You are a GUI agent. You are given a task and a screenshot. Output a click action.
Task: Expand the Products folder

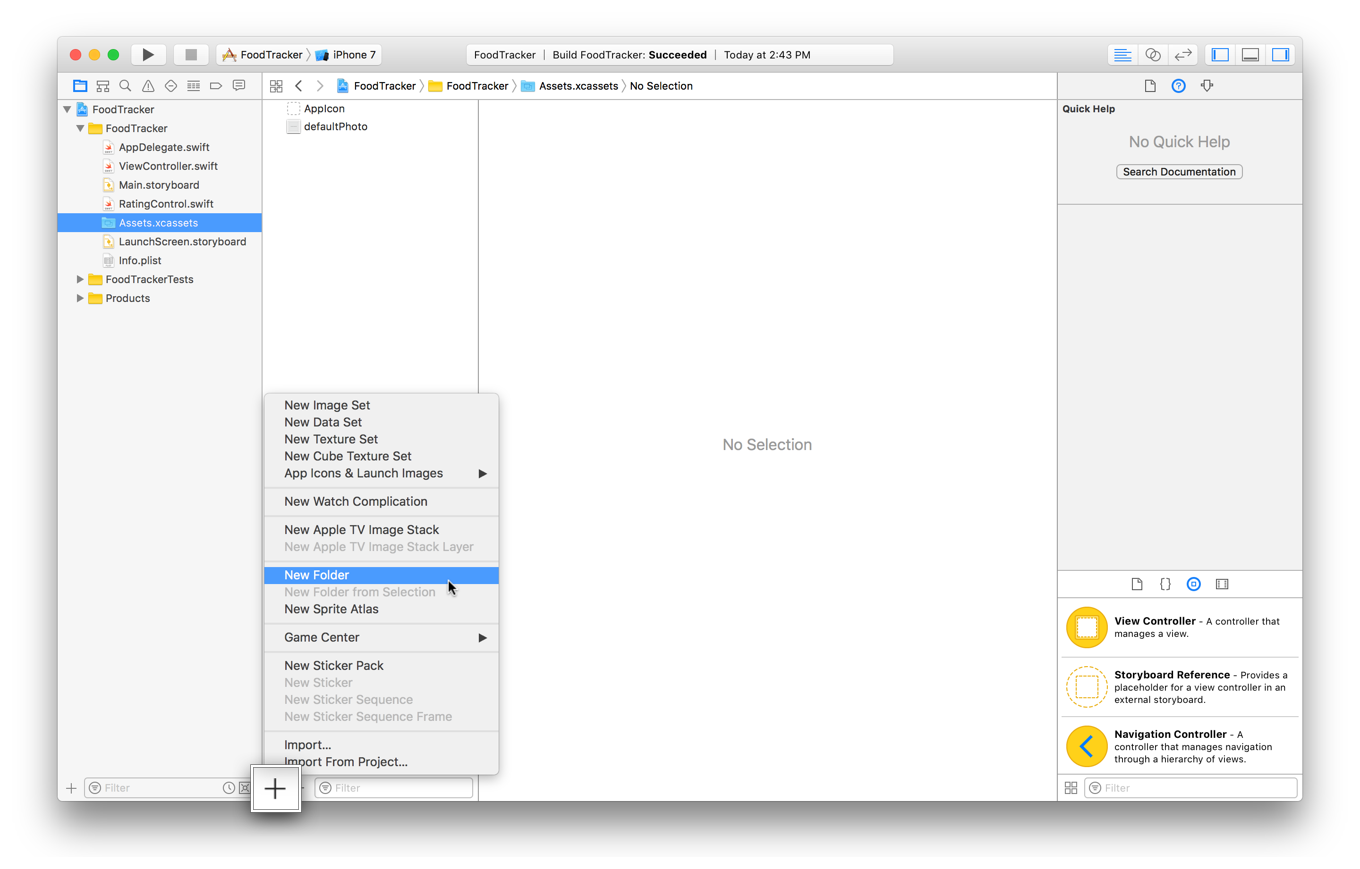pos(80,298)
